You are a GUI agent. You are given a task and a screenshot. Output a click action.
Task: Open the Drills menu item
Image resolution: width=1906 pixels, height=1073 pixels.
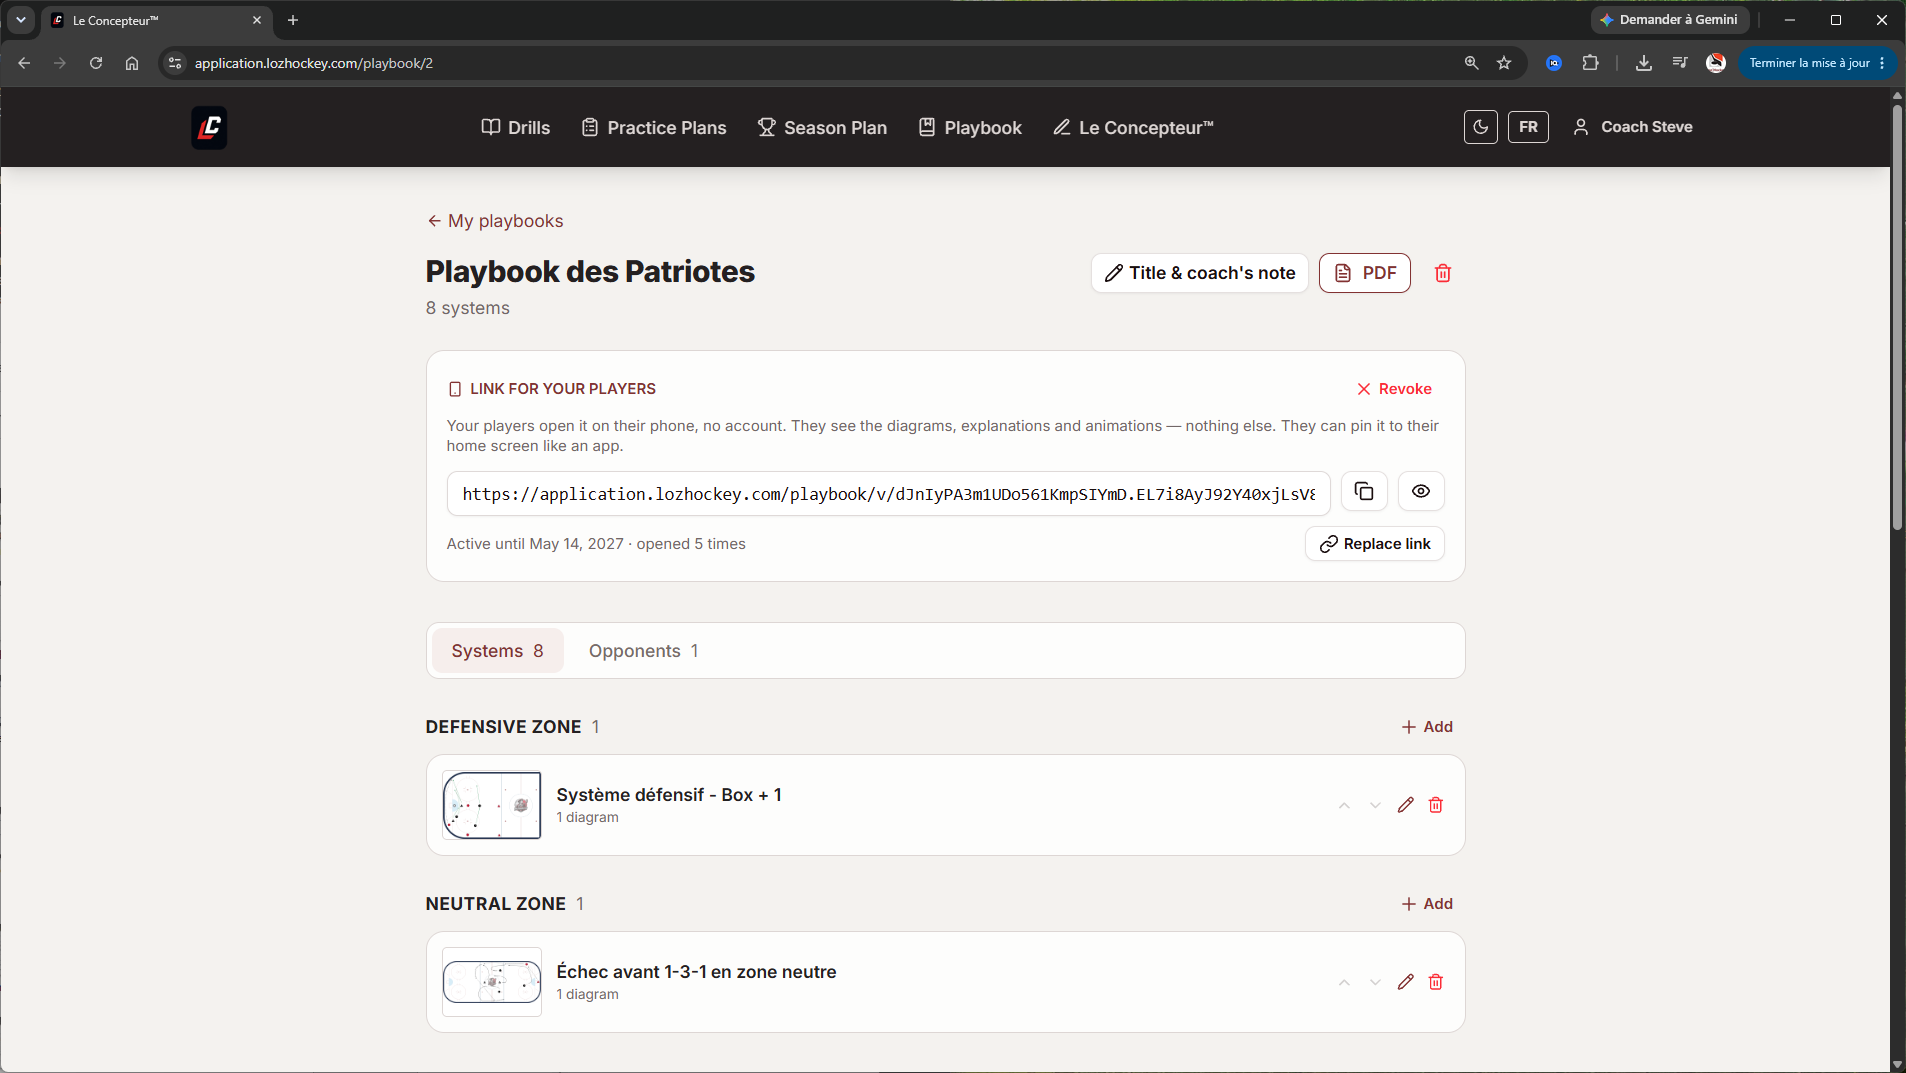point(516,127)
